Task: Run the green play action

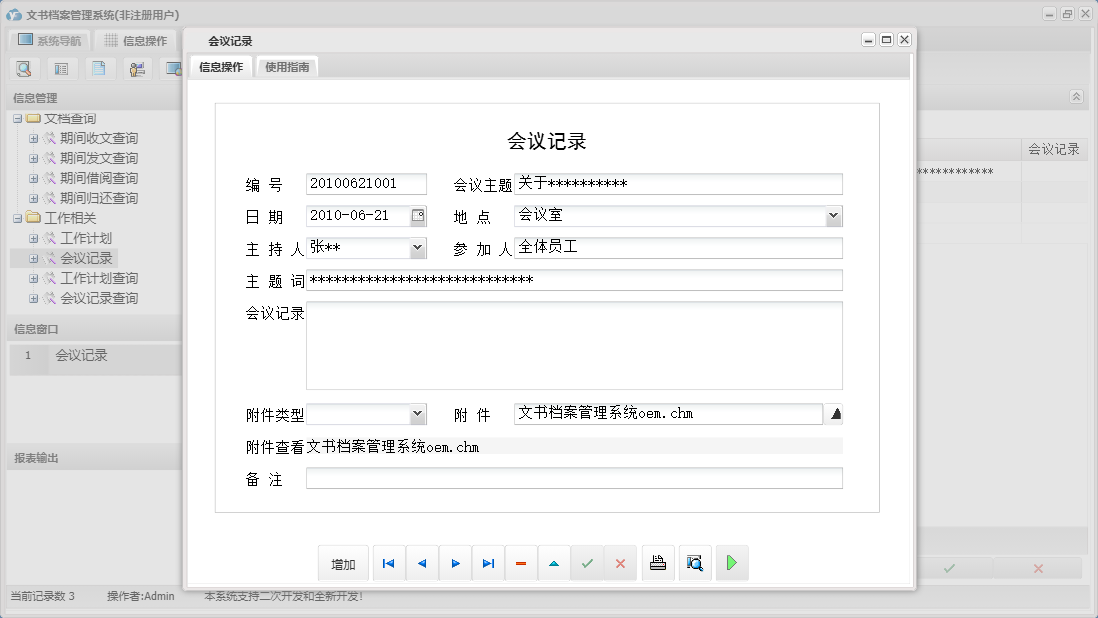Action: click(x=731, y=563)
